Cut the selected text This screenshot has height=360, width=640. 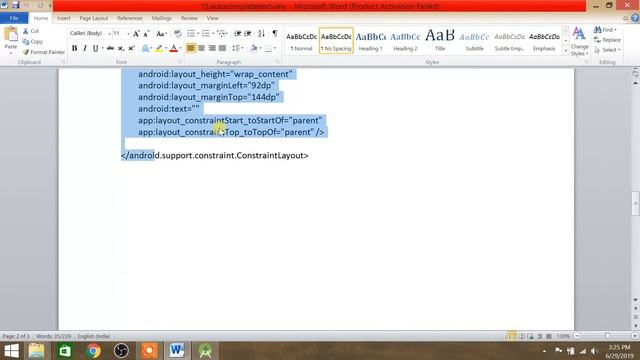coord(31,31)
